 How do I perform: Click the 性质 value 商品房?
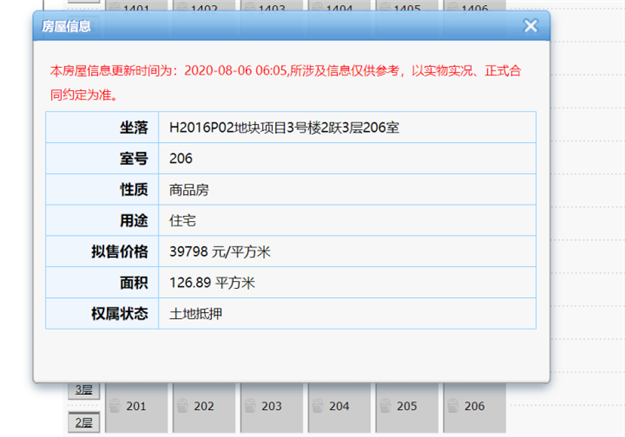click(189, 190)
